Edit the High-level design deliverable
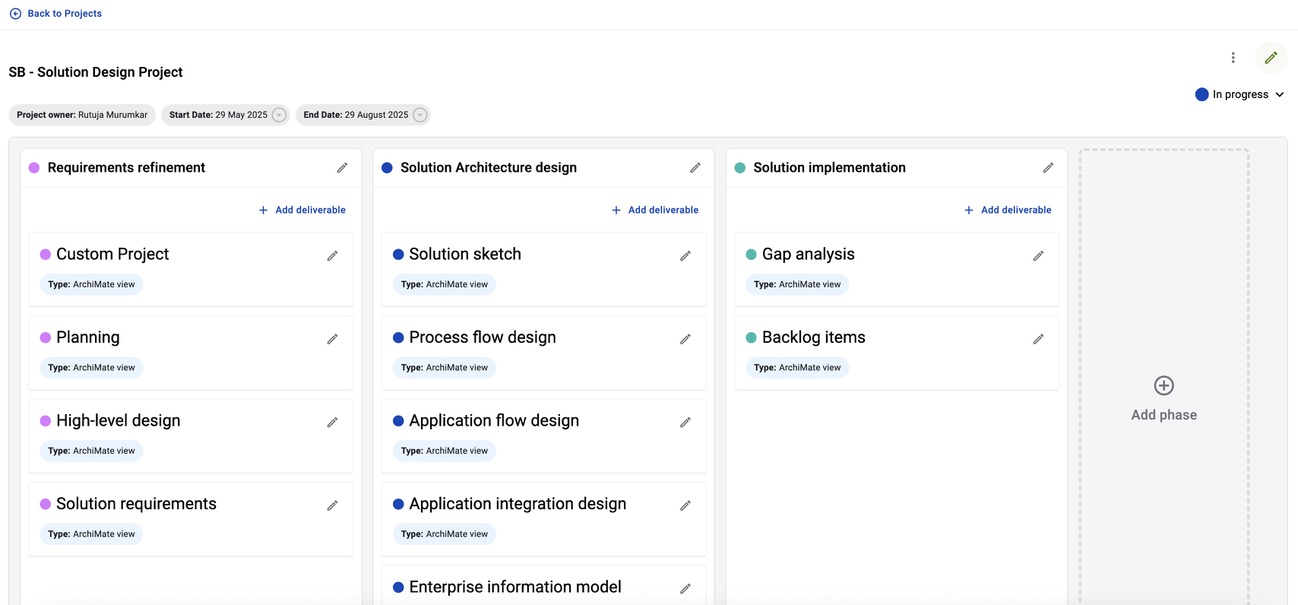 click(332, 422)
